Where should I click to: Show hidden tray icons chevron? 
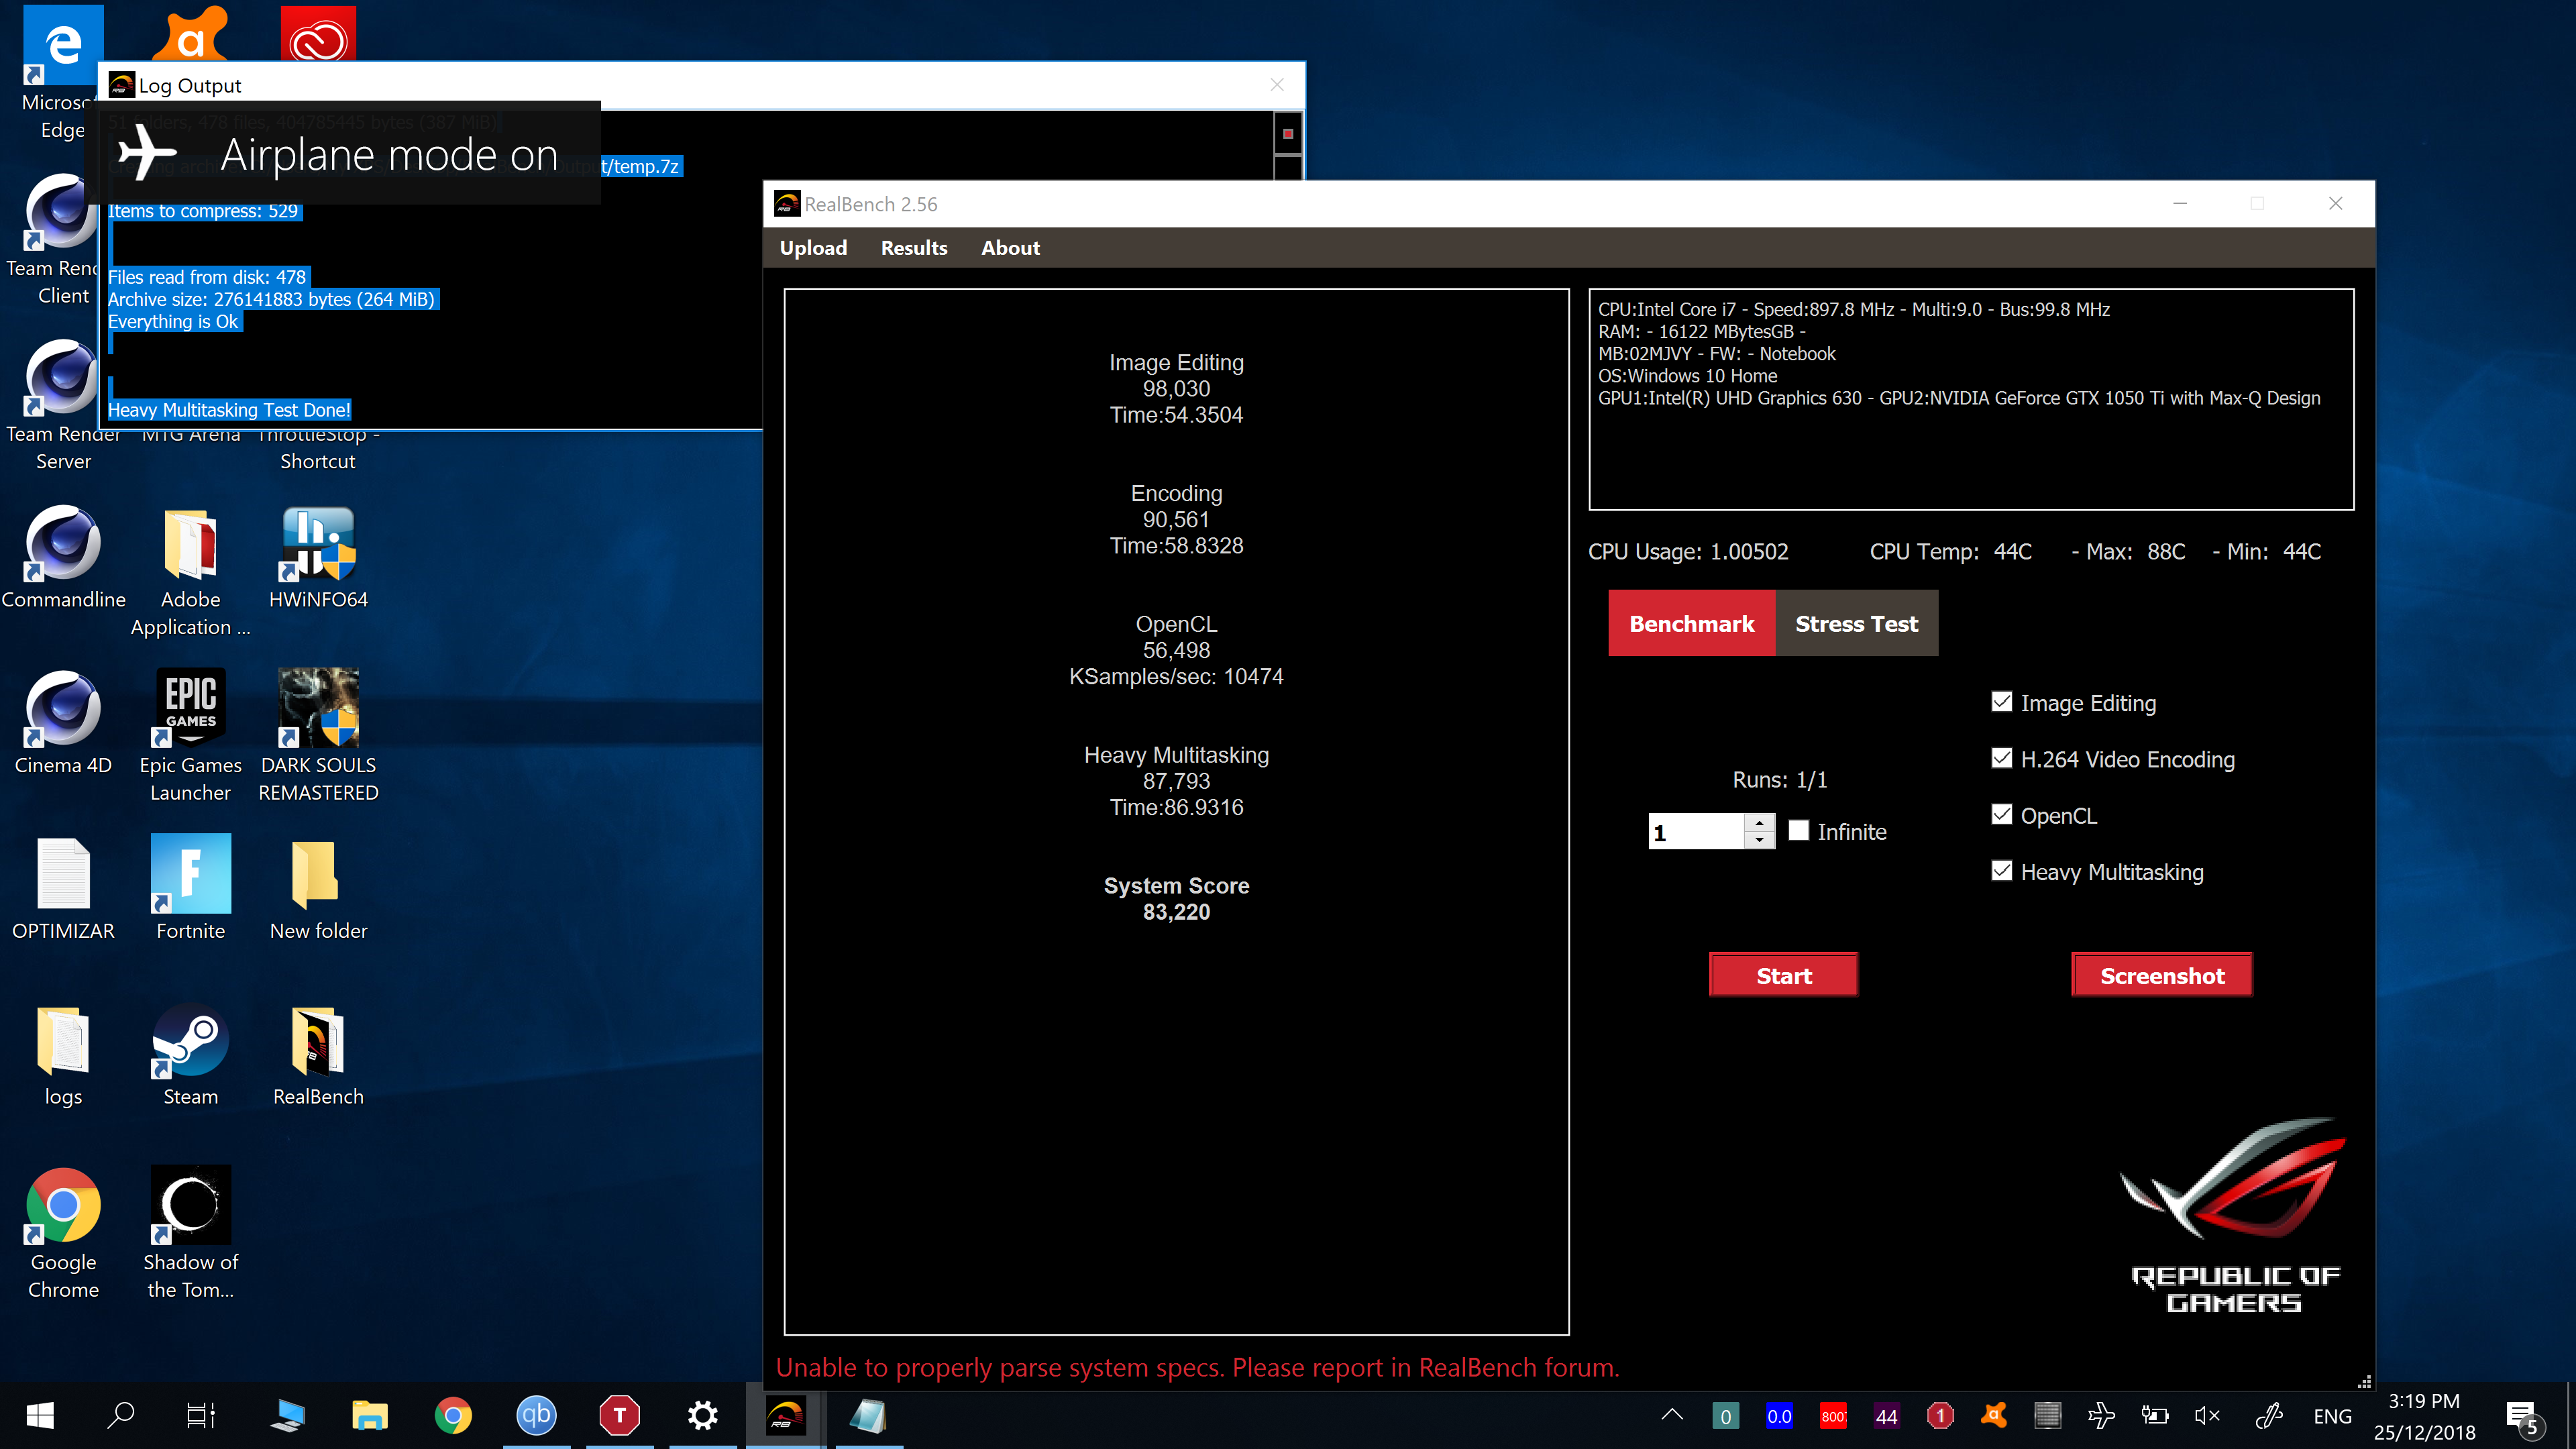(1672, 1415)
